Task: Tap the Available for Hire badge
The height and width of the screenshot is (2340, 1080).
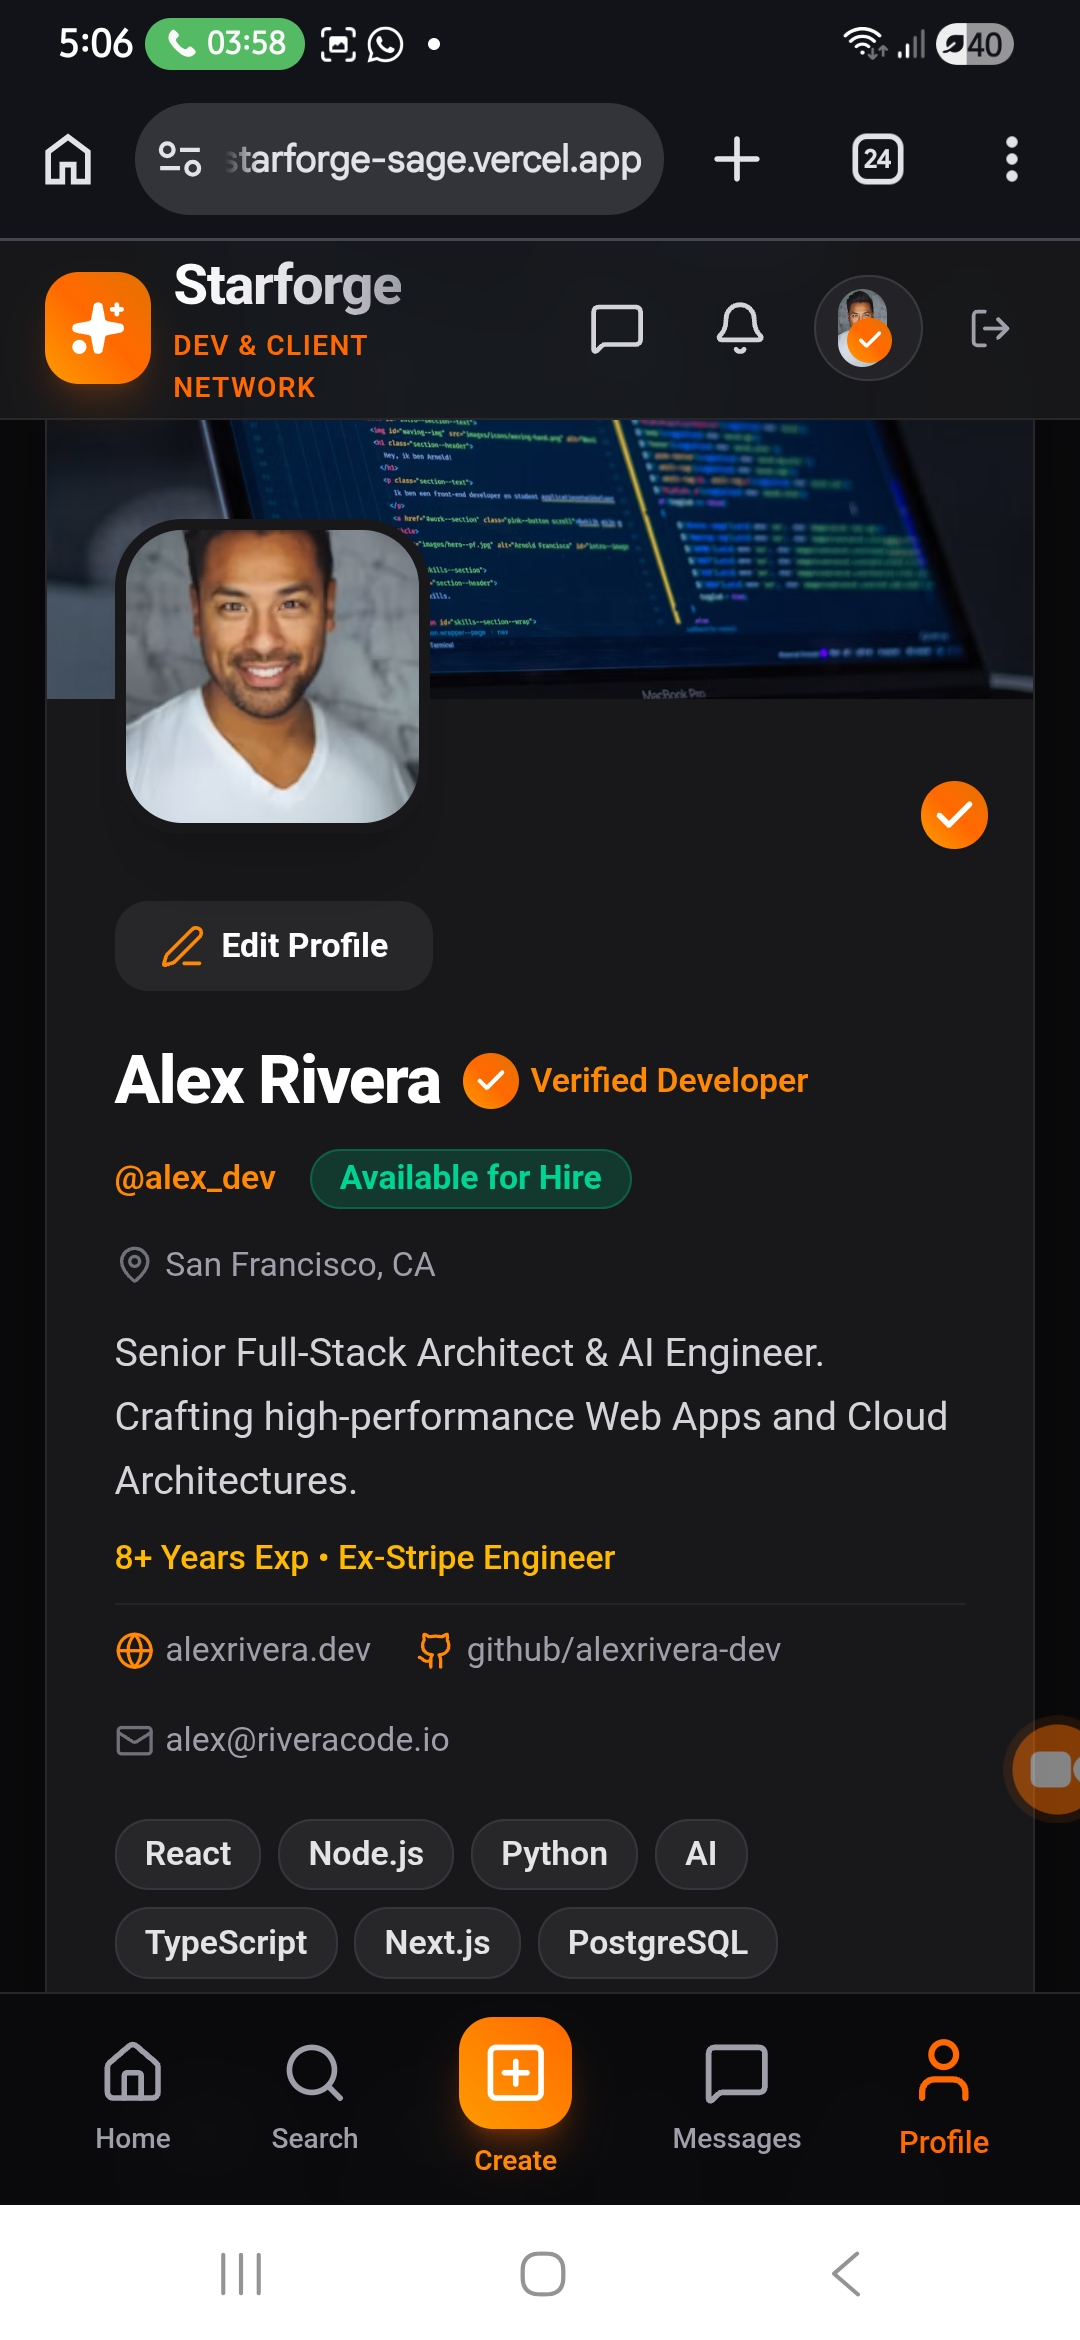Action: pos(471,1179)
